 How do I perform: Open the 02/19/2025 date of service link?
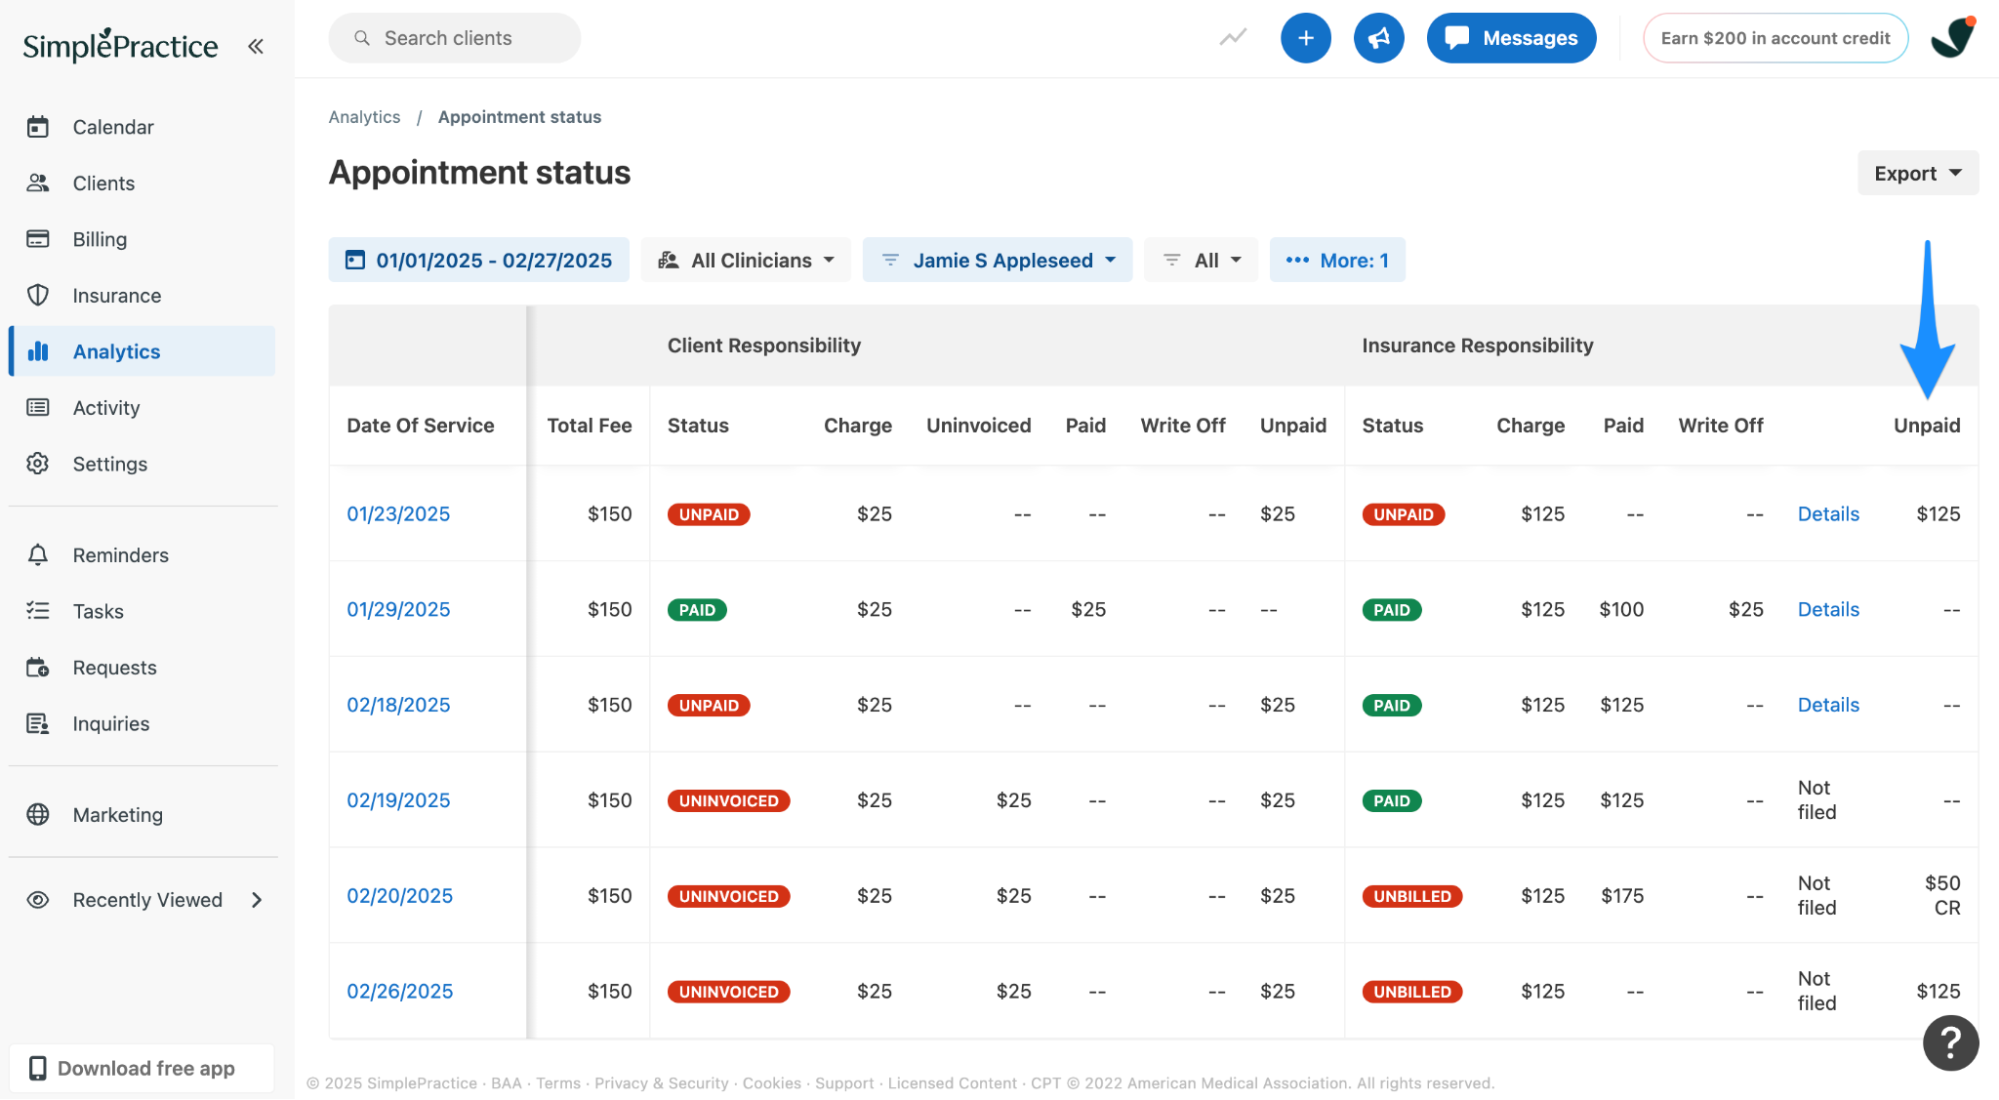[398, 800]
